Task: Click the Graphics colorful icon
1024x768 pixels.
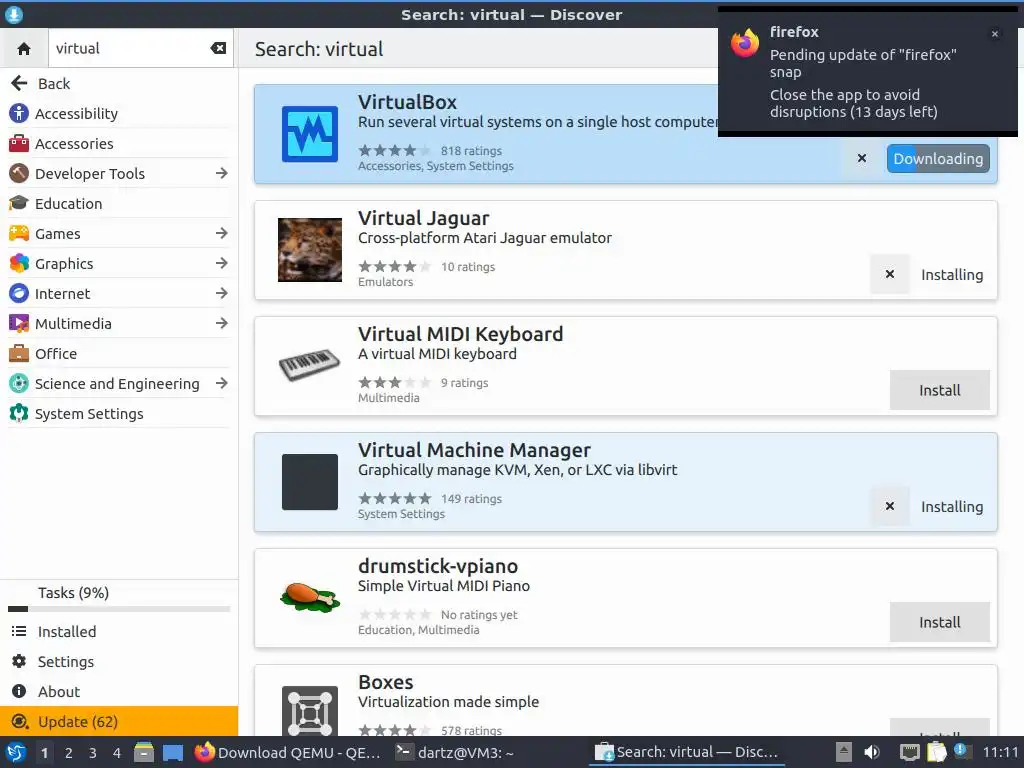Action: [19, 263]
